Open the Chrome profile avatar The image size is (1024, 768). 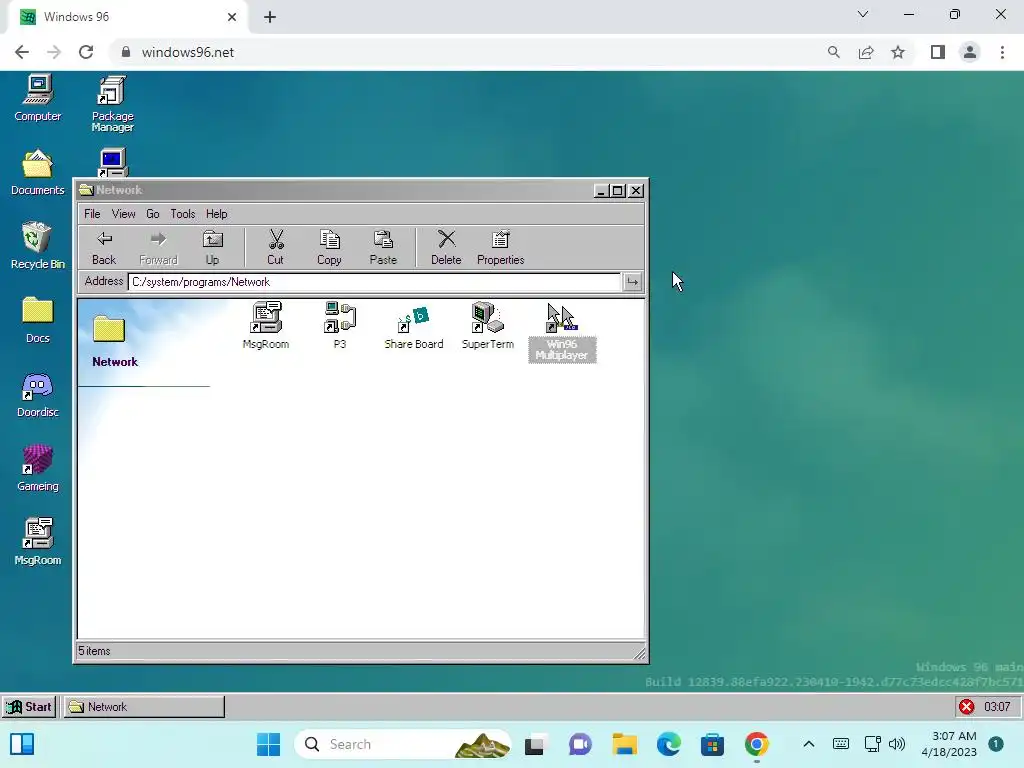[970, 52]
